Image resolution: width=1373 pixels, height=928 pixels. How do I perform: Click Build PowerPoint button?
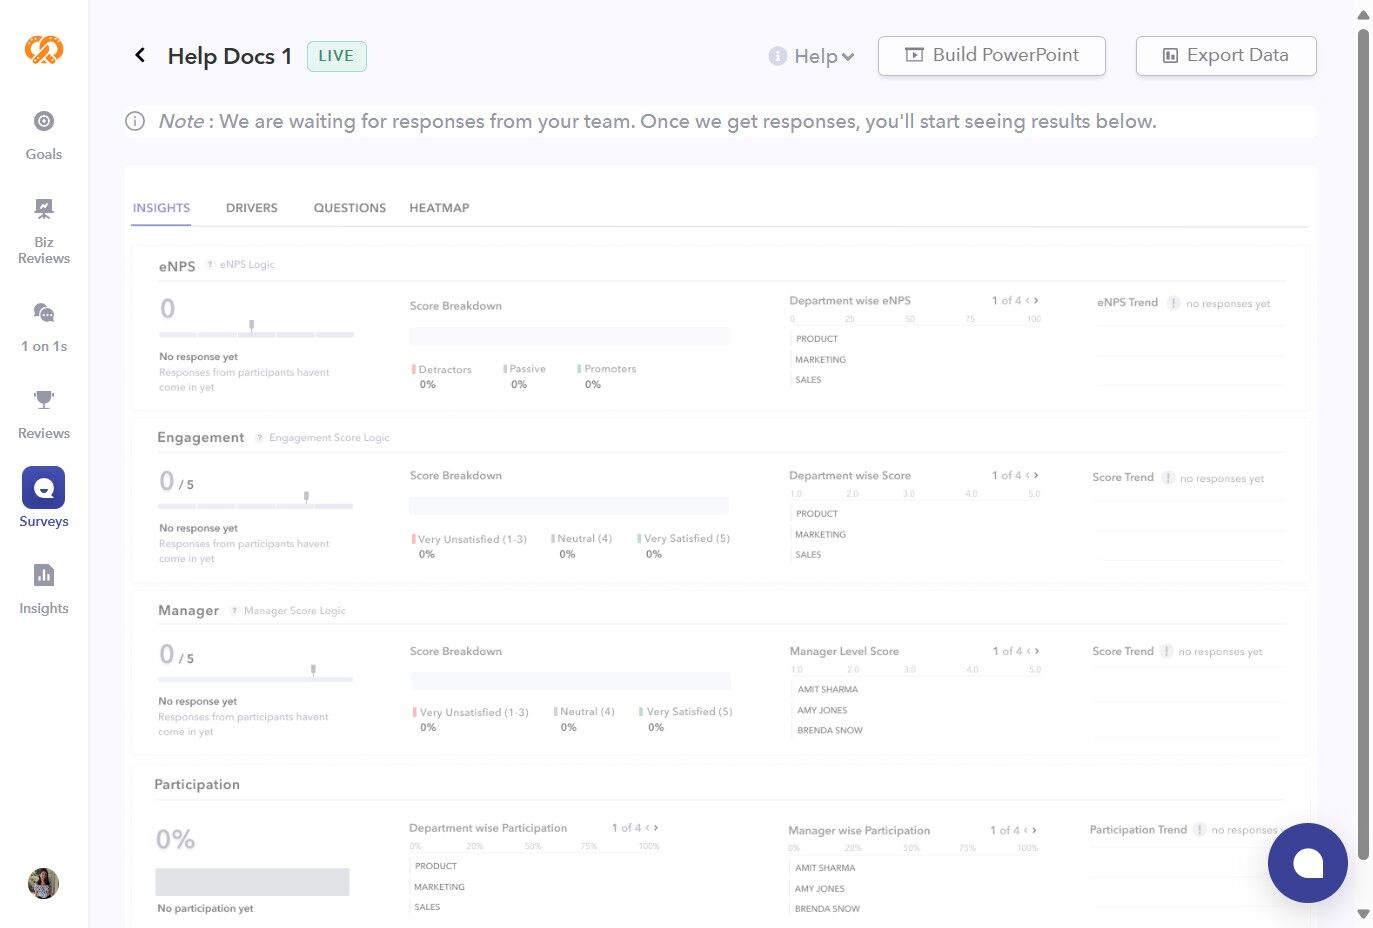991,56
